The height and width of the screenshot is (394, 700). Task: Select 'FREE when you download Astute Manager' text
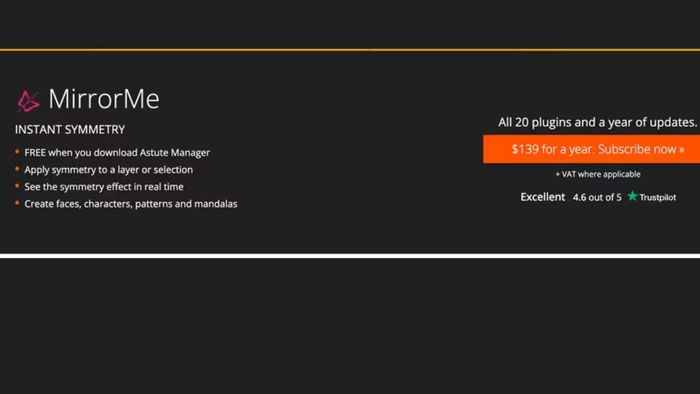point(117,153)
